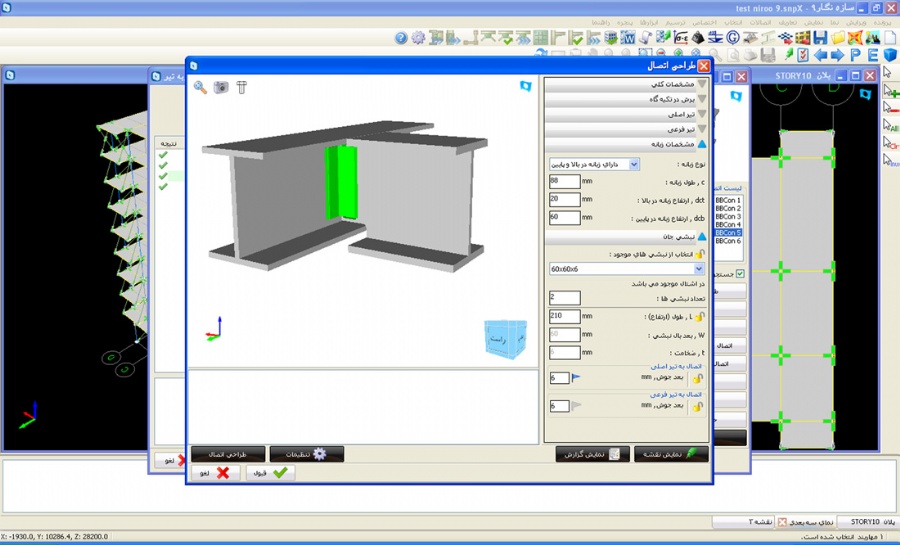Toggle the search checkbox beside connection list
The height and width of the screenshot is (545, 900).
[740, 274]
